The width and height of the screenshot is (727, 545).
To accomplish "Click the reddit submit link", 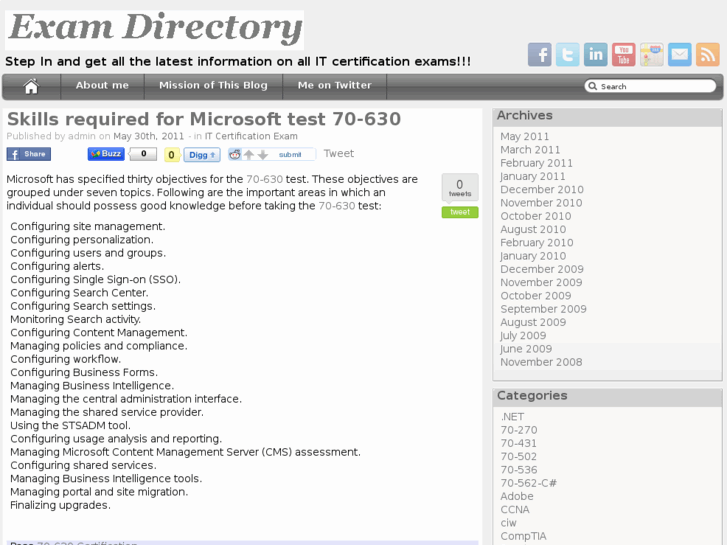I will (290, 155).
